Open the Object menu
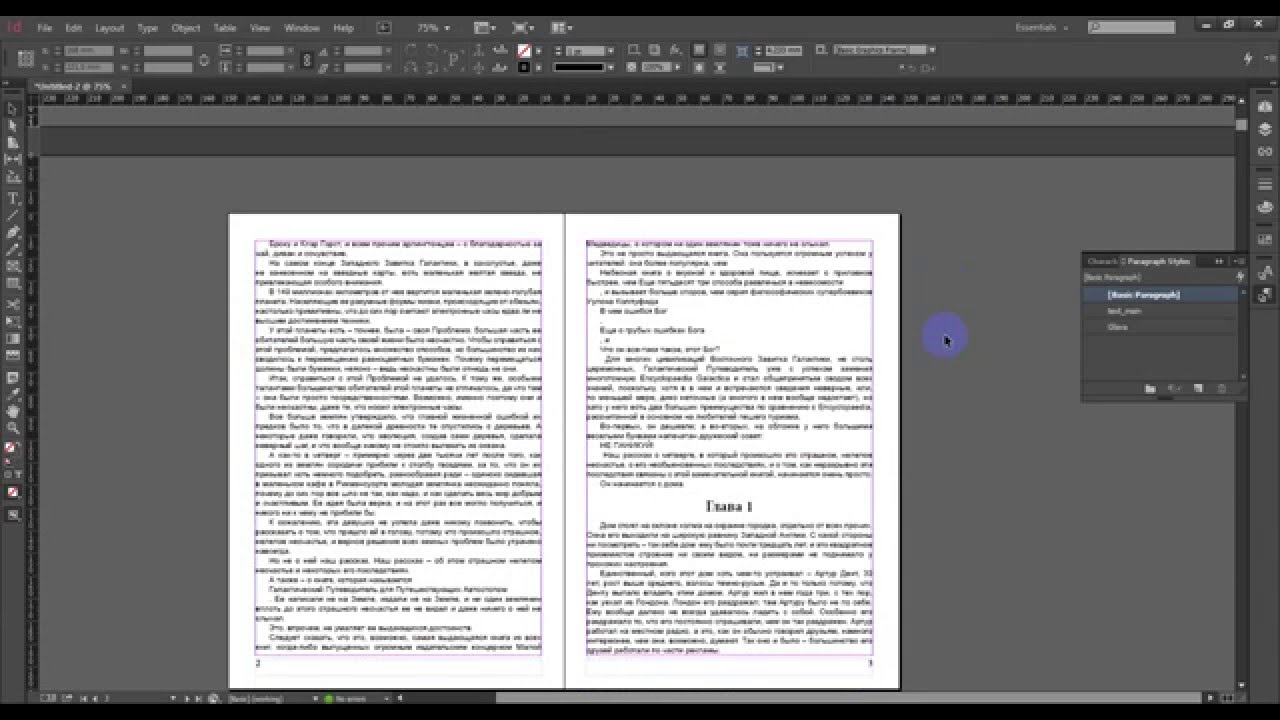The image size is (1280, 720). tap(186, 28)
